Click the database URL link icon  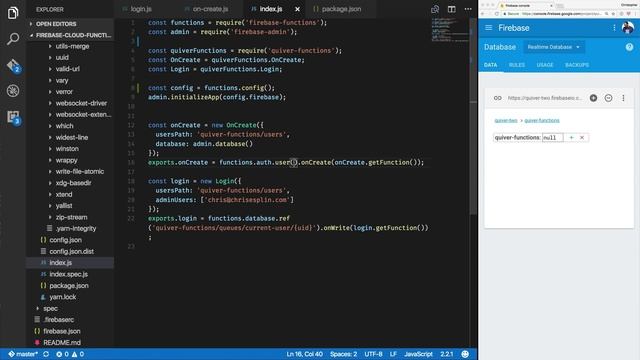point(498,98)
